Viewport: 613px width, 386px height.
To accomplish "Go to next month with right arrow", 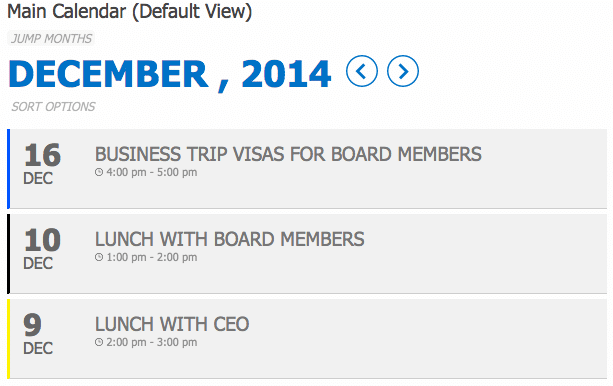I will [x=403, y=71].
